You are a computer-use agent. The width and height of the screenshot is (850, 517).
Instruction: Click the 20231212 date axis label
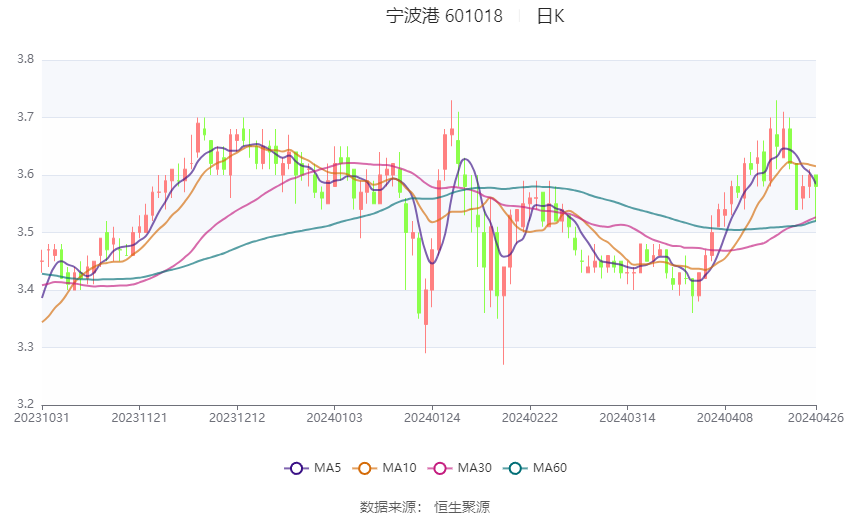click(x=237, y=418)
